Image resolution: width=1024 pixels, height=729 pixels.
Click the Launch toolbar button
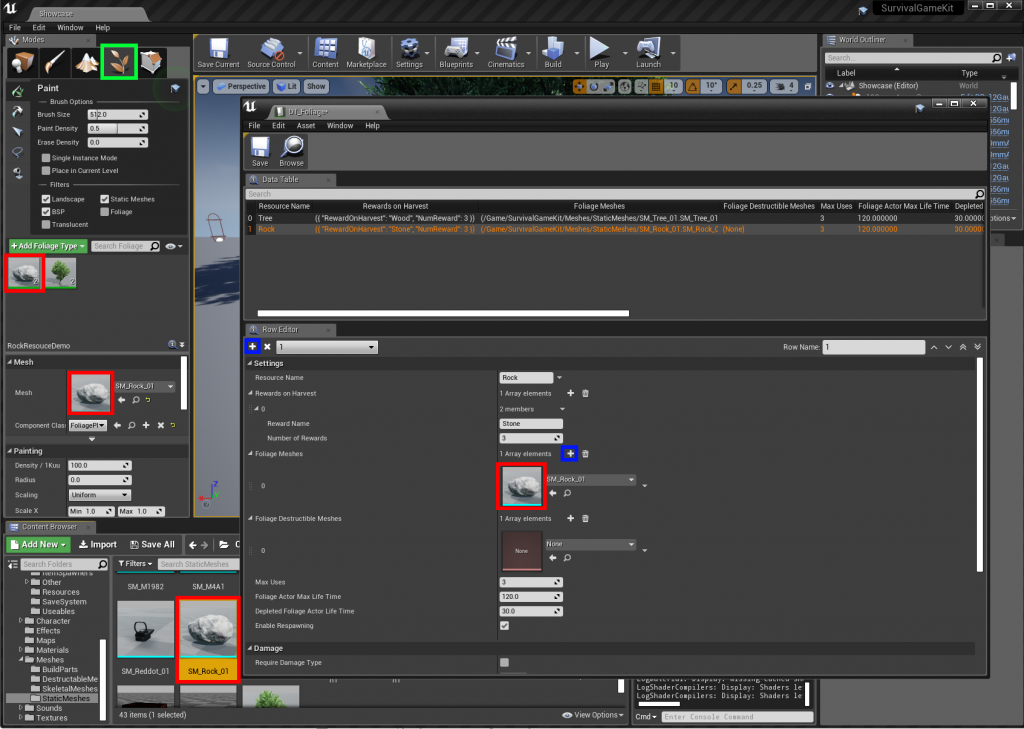[x=648, y=54]
